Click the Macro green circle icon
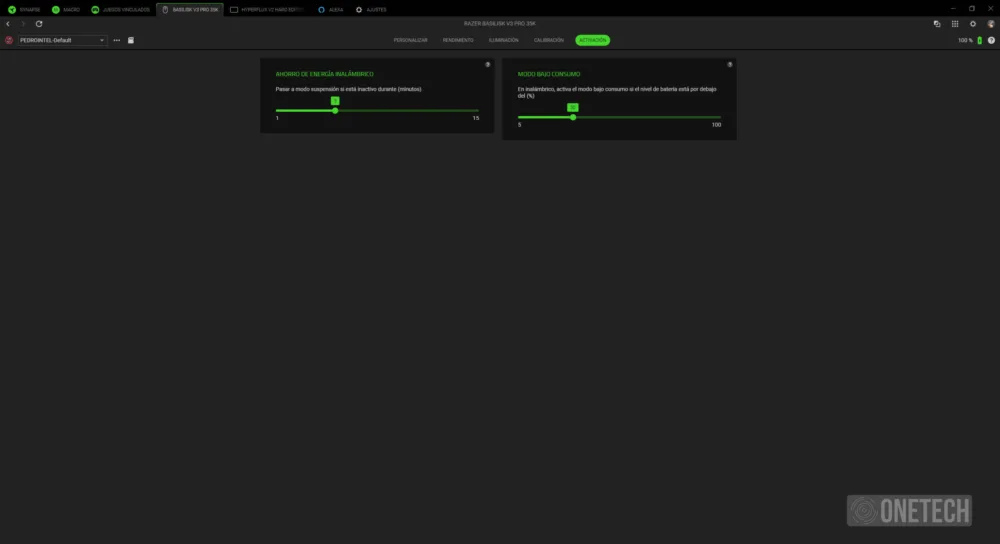Viewport: 1000px width, 544px height. 55,10
